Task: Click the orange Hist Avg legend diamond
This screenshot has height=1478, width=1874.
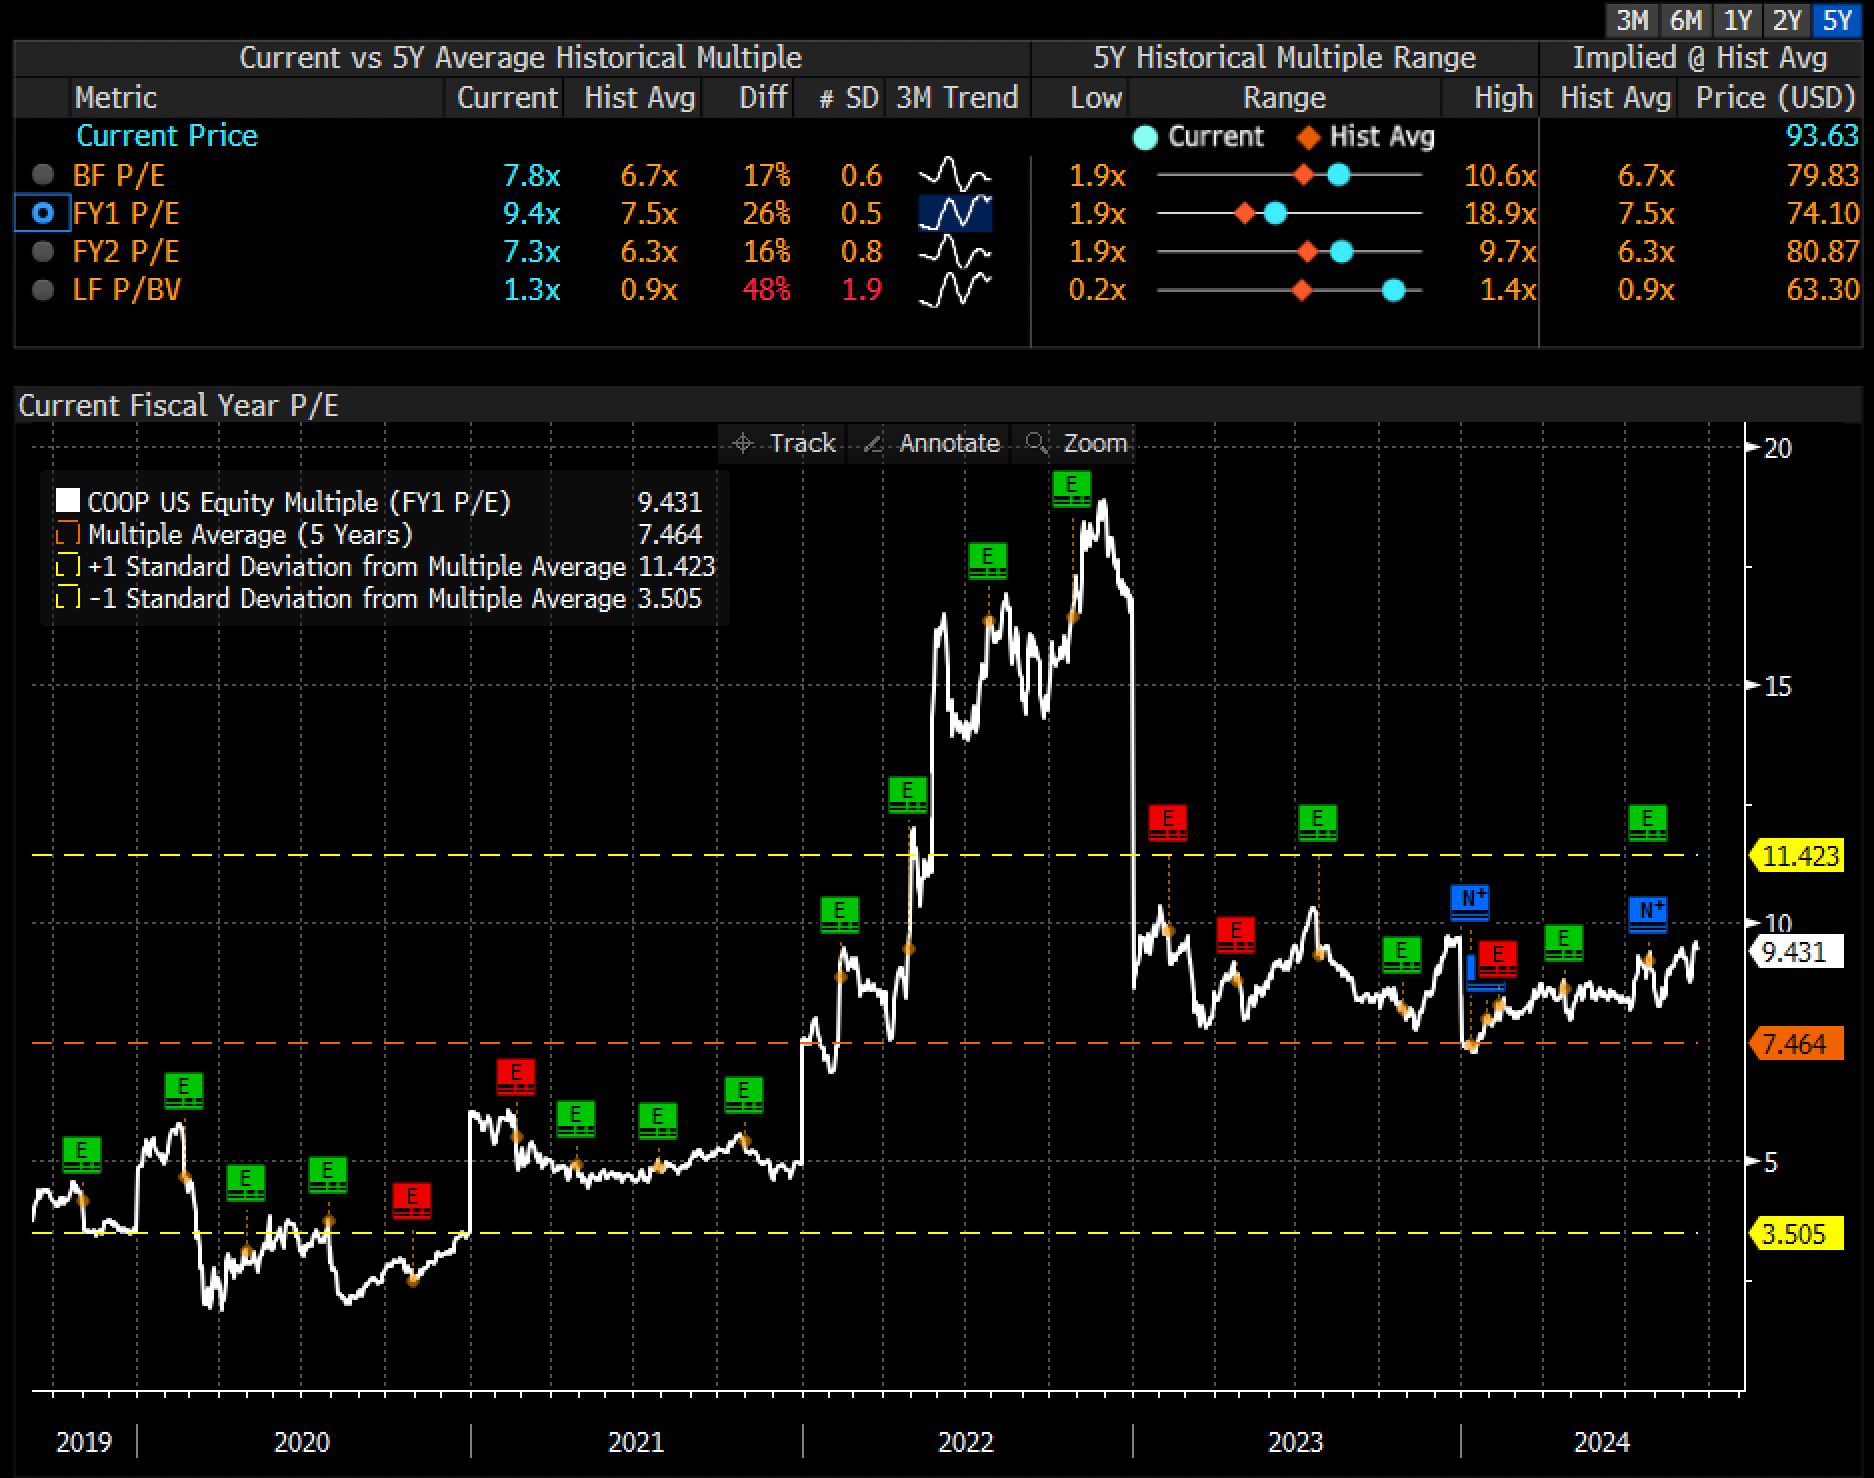Action: point(1307,137)
